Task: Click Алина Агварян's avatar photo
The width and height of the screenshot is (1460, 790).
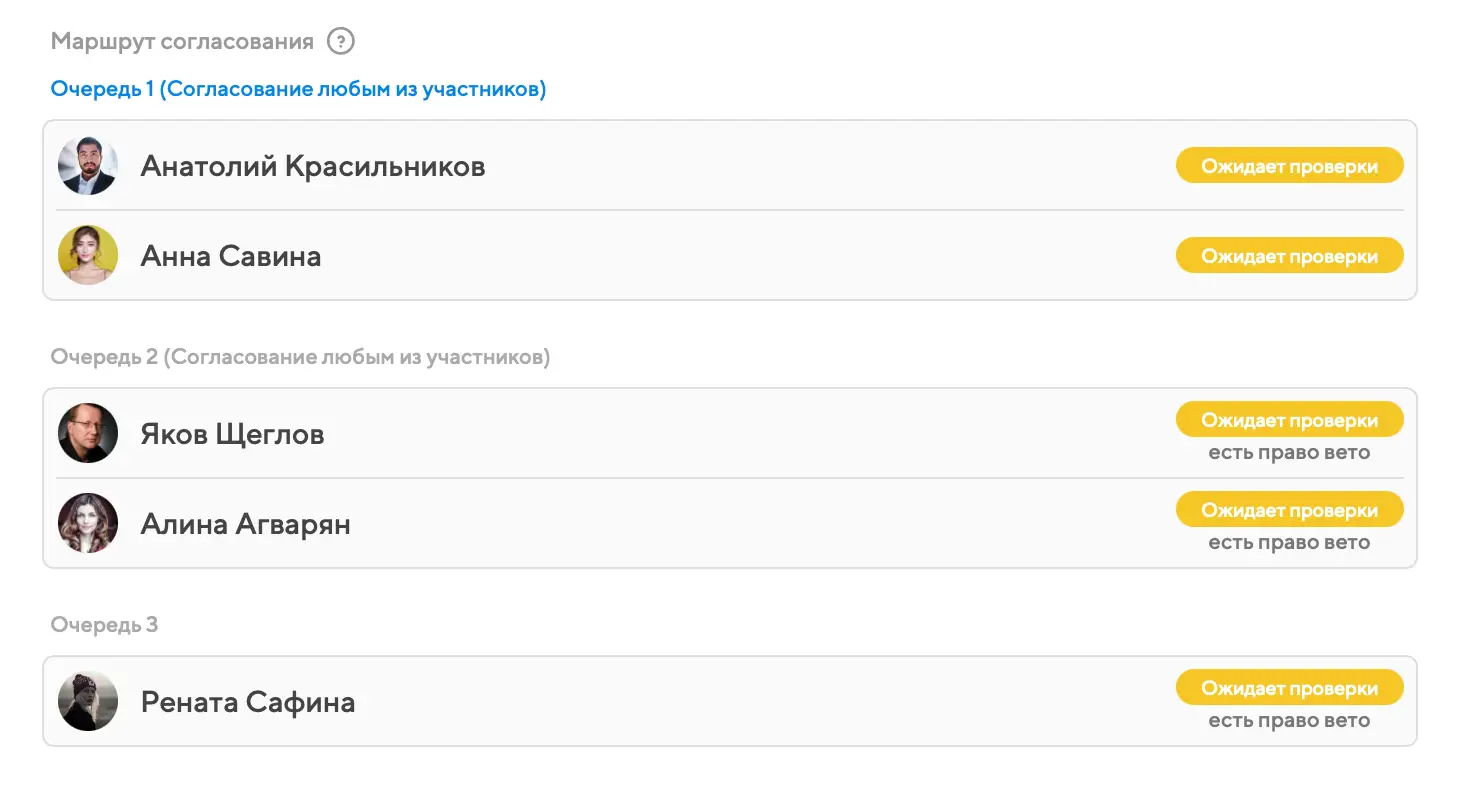Action: pos(88,523)
